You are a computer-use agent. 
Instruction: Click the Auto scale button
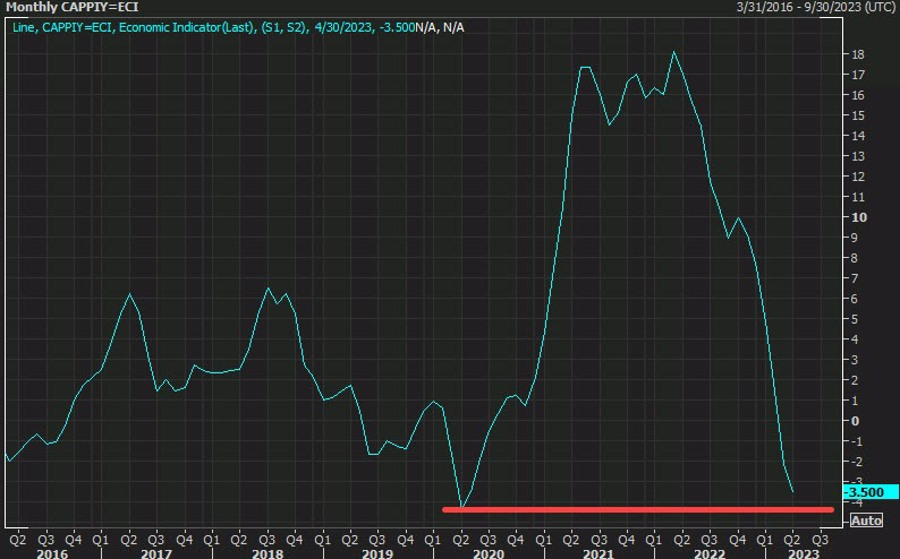click(866, 521)
